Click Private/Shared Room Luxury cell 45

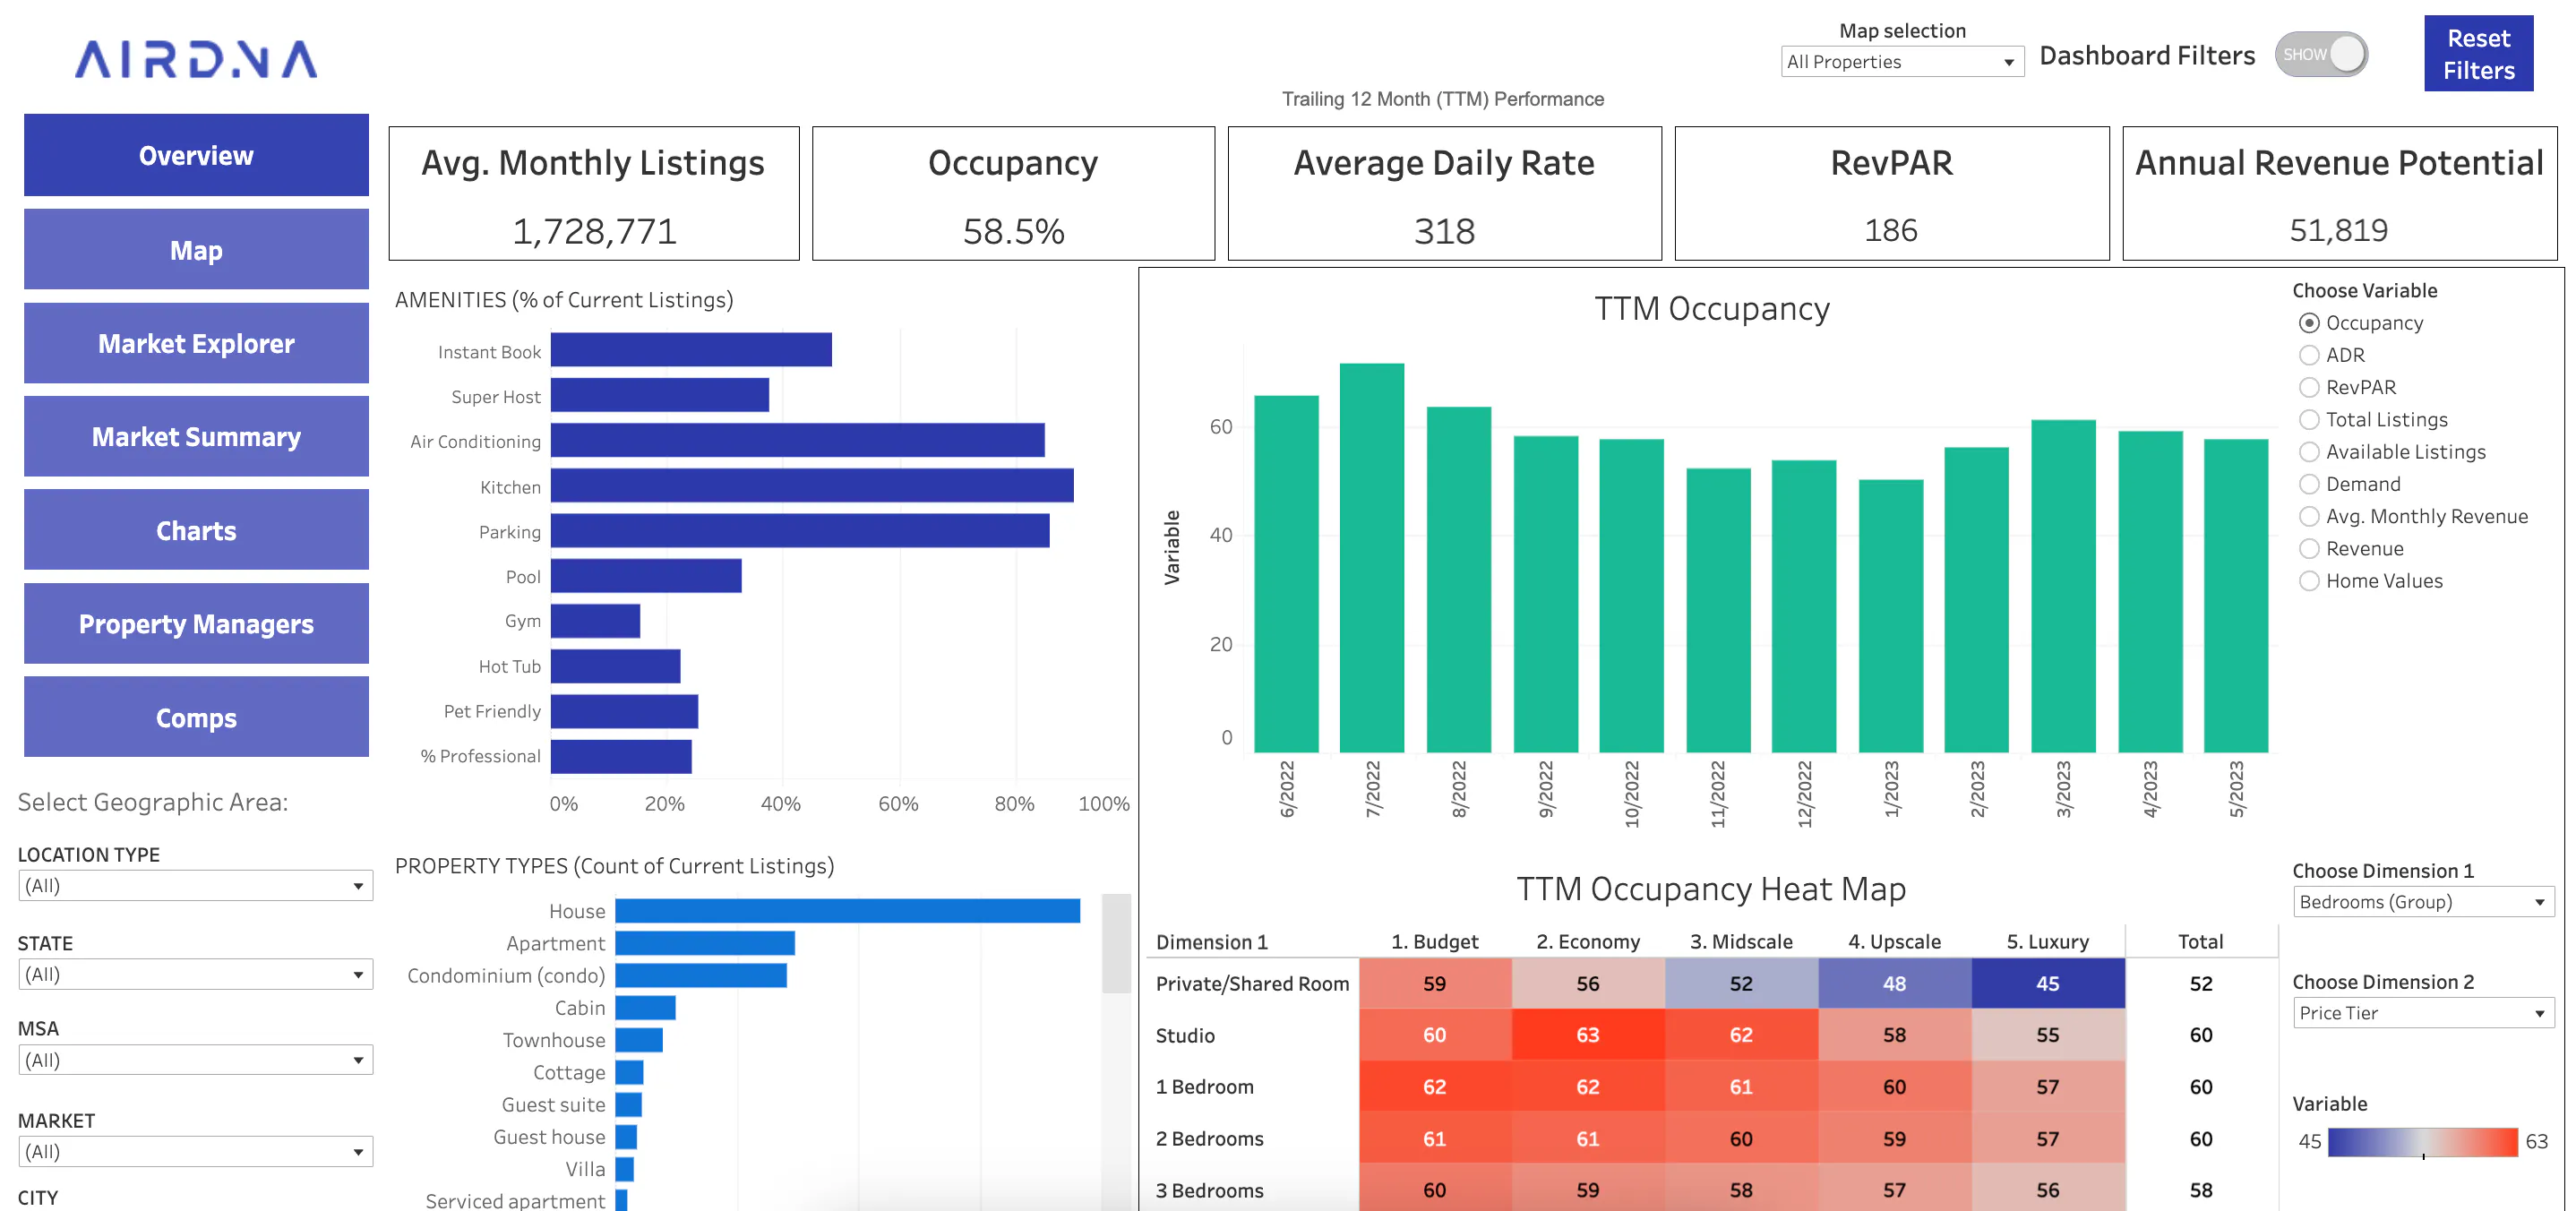pos(2047,984)
